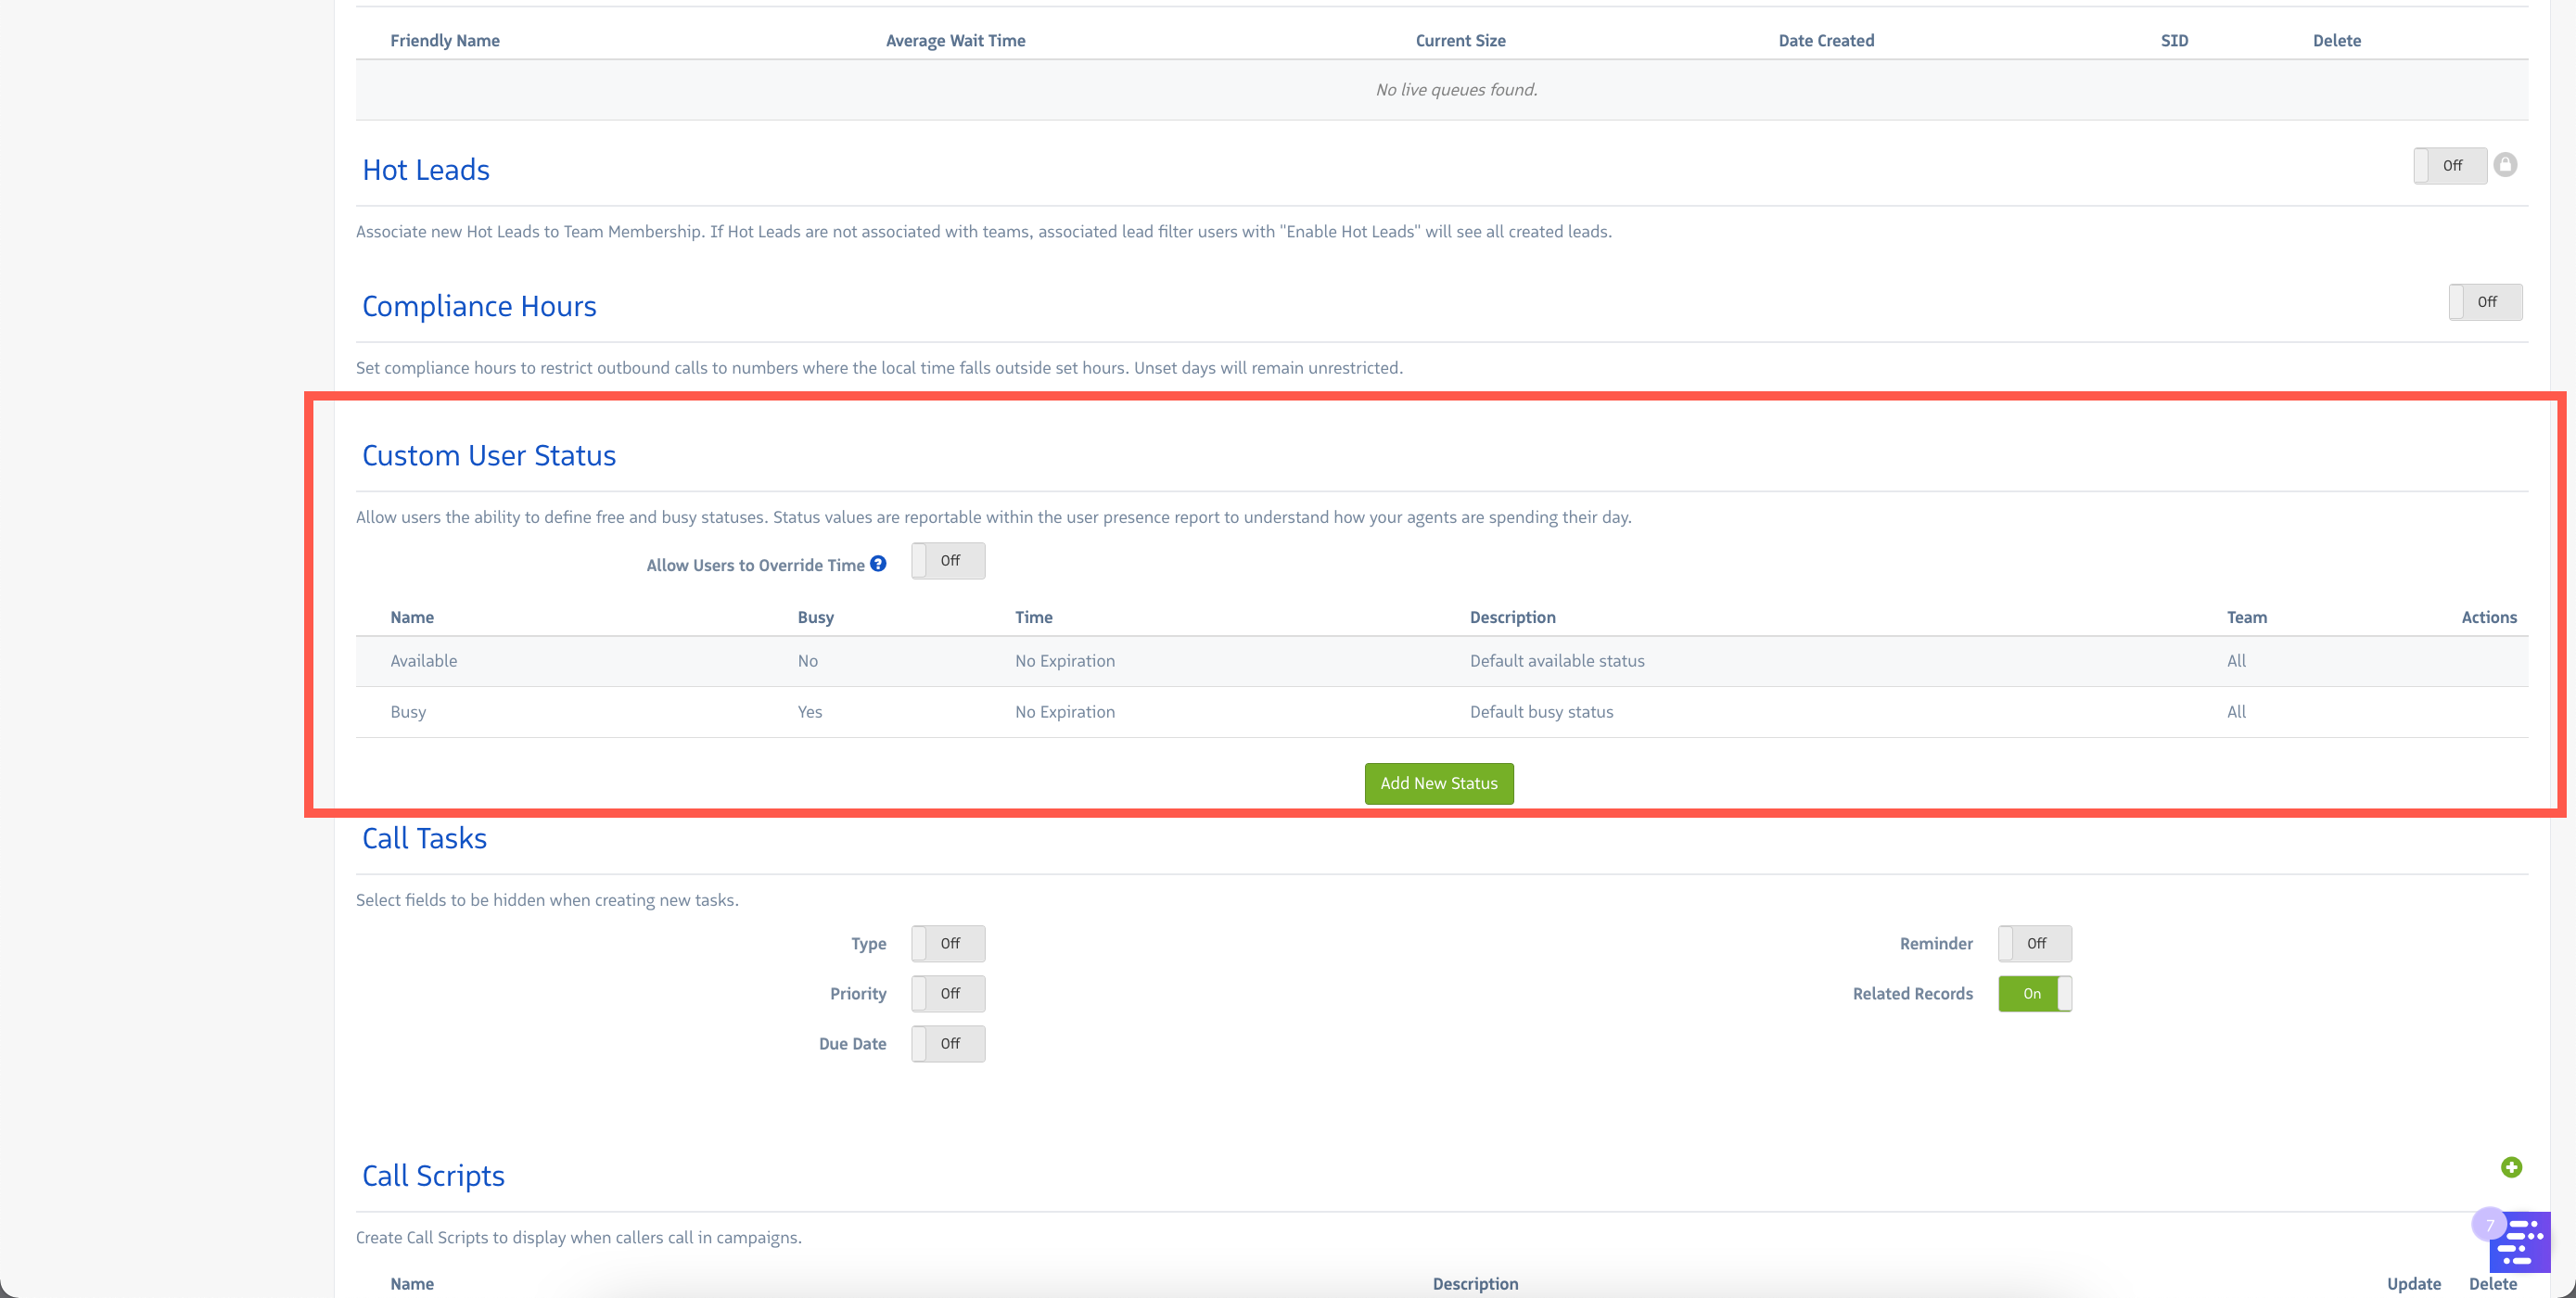Click help icon next to Override Time
The image size is (2576, 1298).
[878, 564]
